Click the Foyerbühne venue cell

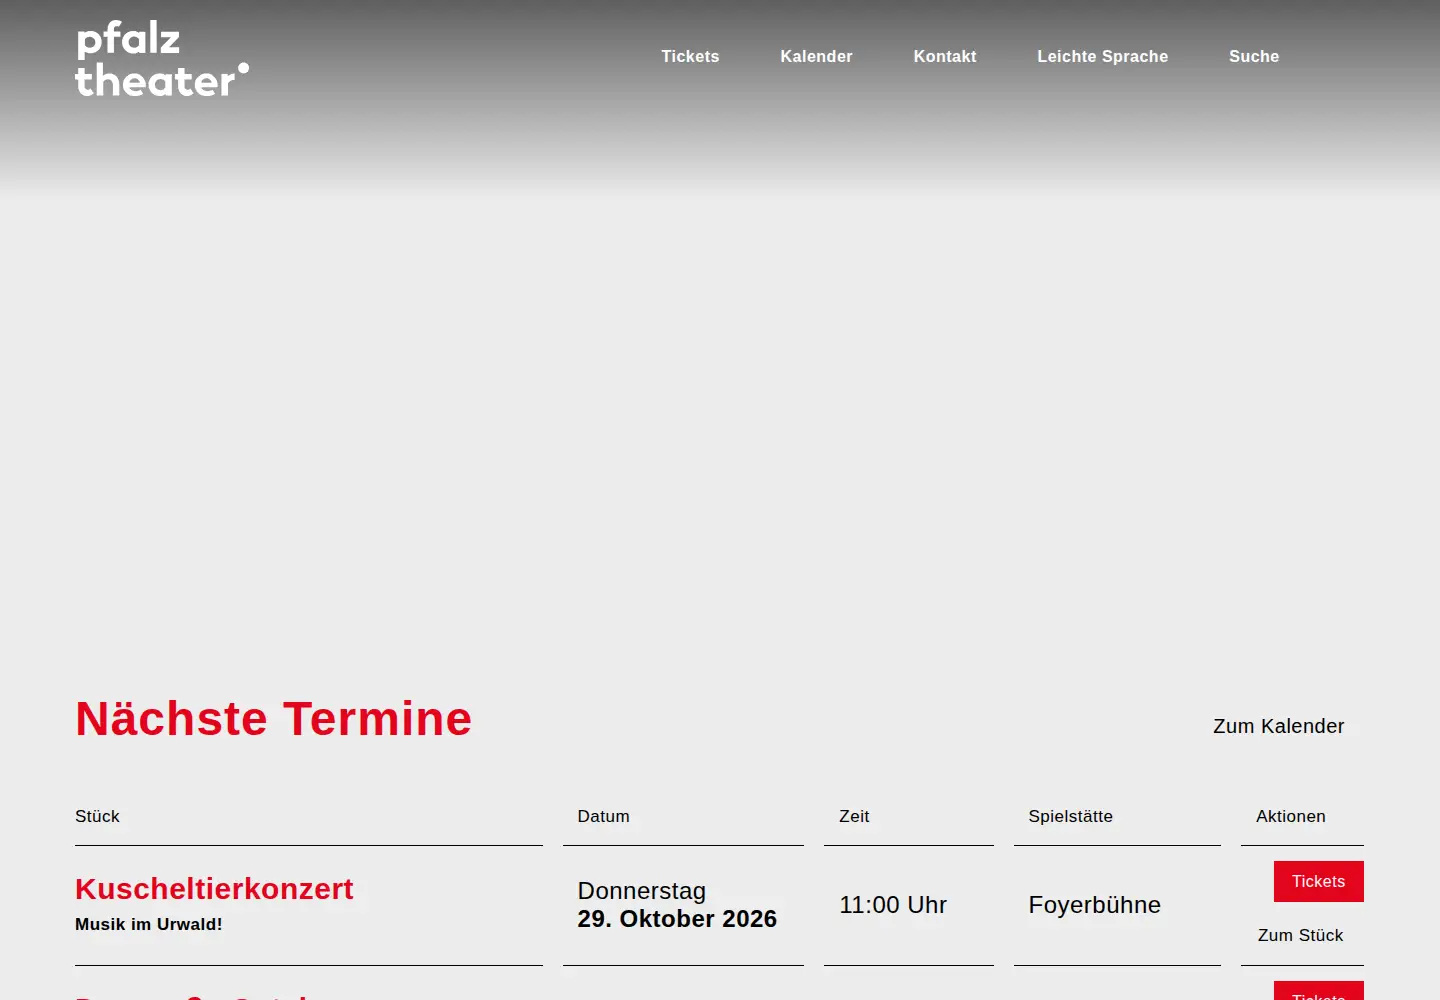pyautogui.click(x=1095, y=905)
